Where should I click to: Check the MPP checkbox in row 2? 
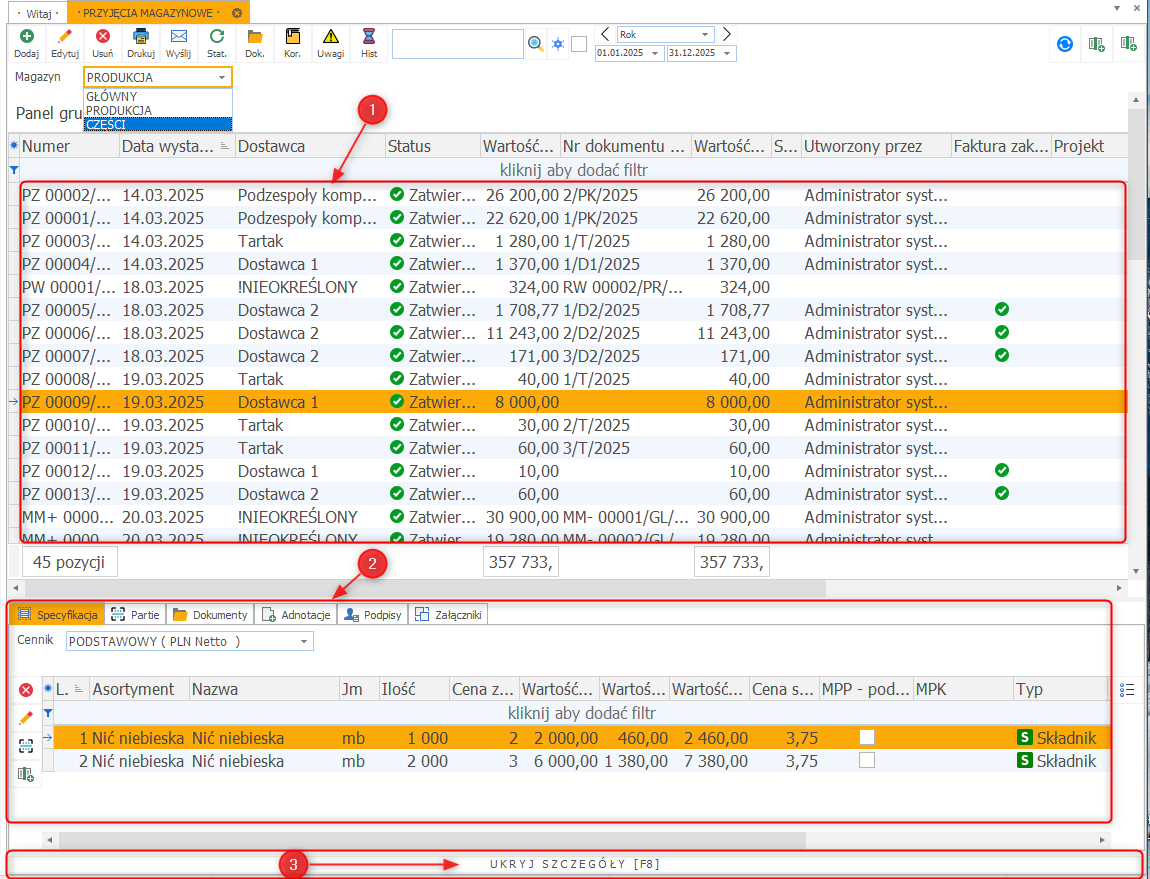pyautogui.click(x=867, y=761)
